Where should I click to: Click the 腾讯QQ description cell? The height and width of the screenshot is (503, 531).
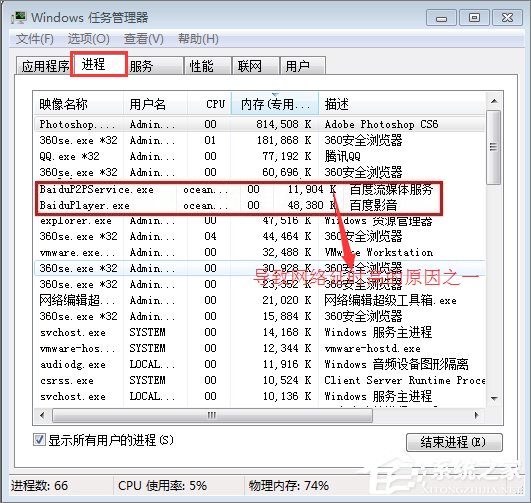(342, 156)
